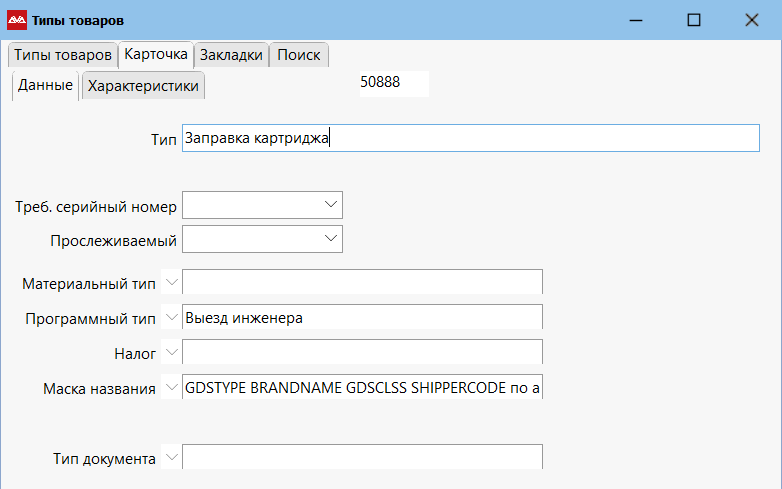Image resolution: width=782 pixels, height=489 pixels.
Task: Click the Программный тип field with Выезд инженера
Action: 362,318
